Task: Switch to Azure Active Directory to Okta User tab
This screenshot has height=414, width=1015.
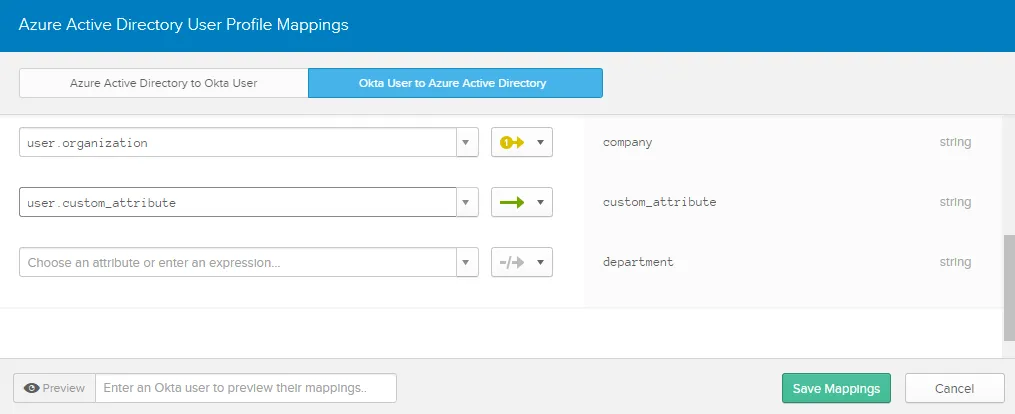Action: (163, 83)
